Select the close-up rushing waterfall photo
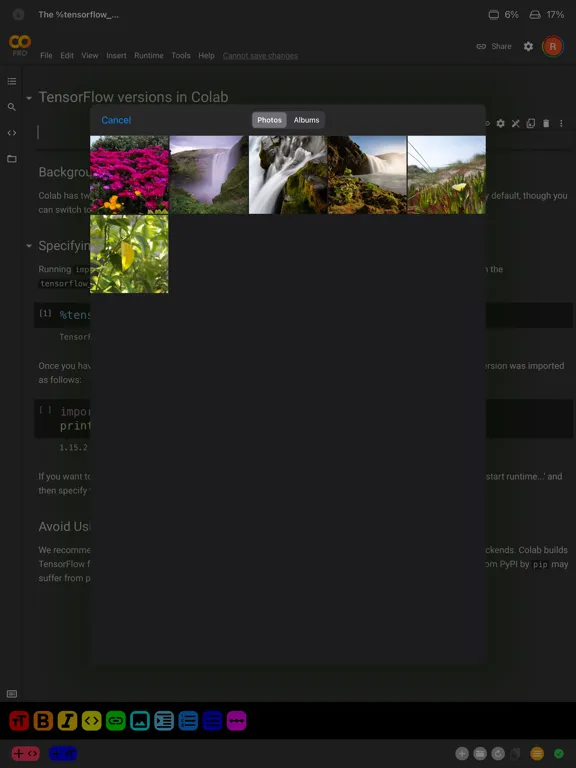 [288, 175]
